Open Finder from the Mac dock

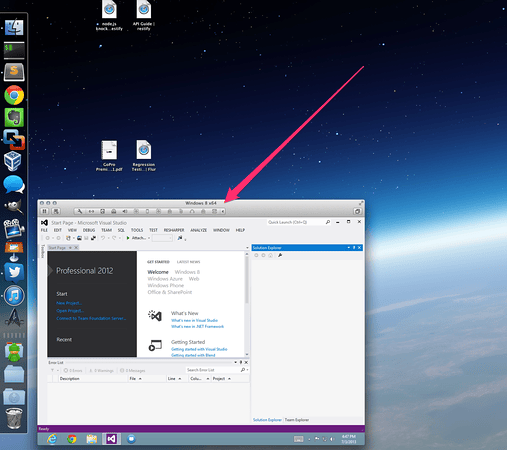click(14, 27)
